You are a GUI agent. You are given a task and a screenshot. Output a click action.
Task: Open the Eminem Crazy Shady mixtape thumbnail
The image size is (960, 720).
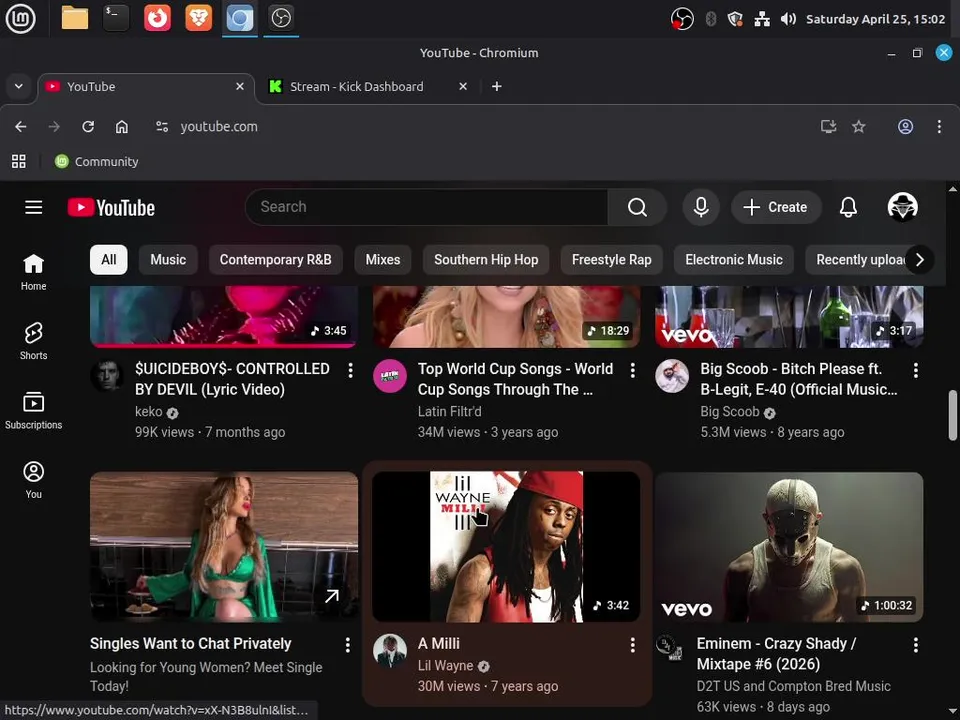click(789, 546)
